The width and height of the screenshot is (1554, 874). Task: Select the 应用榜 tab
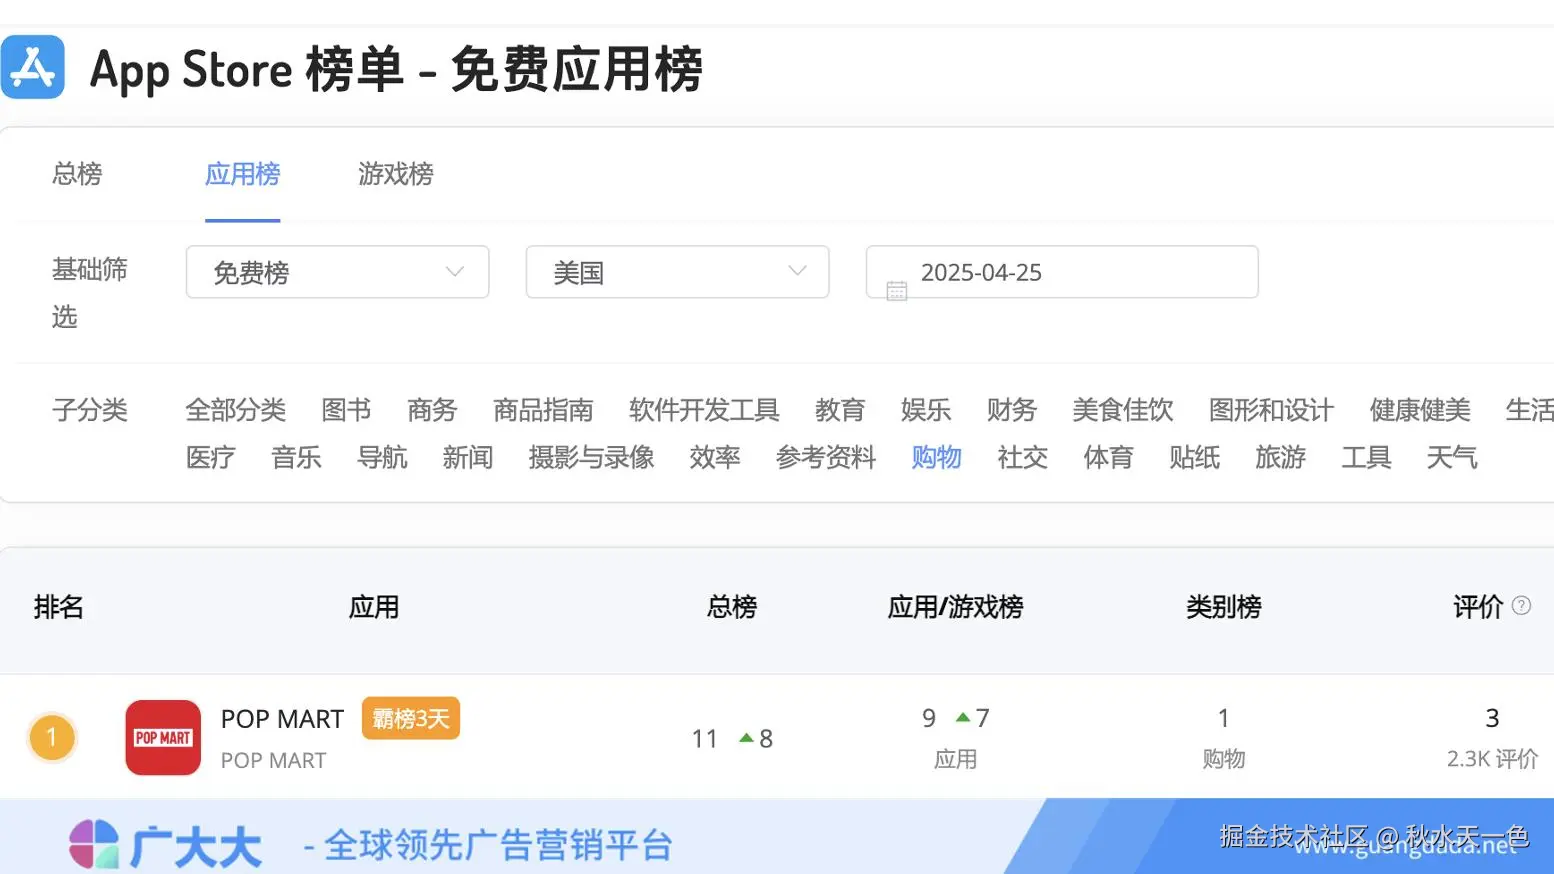243,174
